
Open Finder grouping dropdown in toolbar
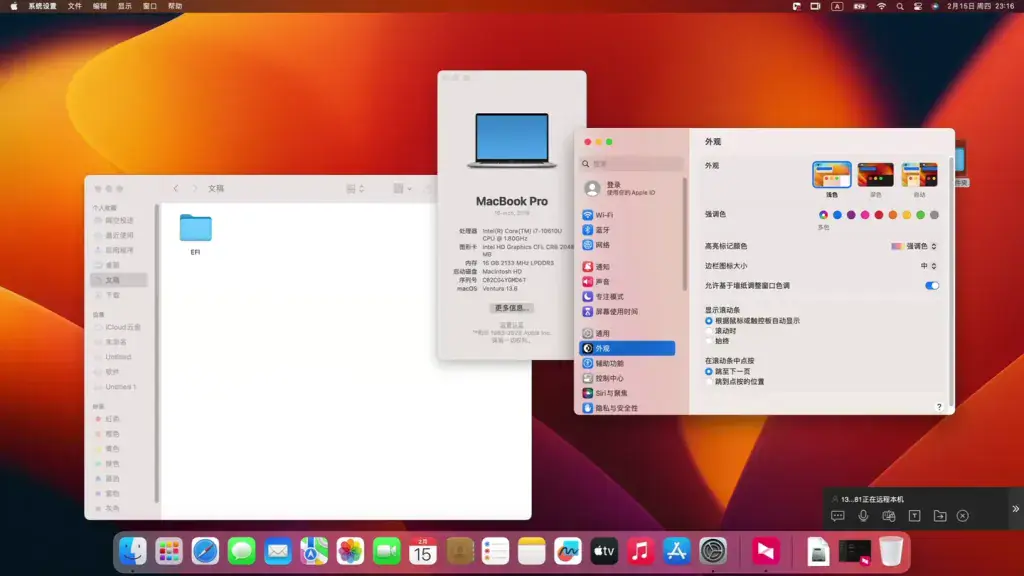402,189
